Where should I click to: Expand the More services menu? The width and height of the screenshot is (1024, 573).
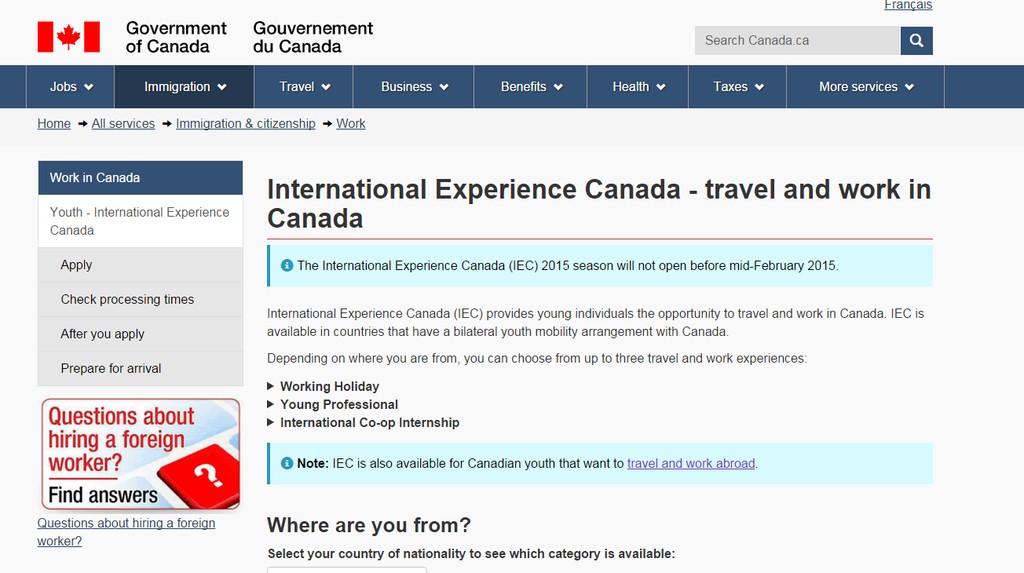coord(866,87)
